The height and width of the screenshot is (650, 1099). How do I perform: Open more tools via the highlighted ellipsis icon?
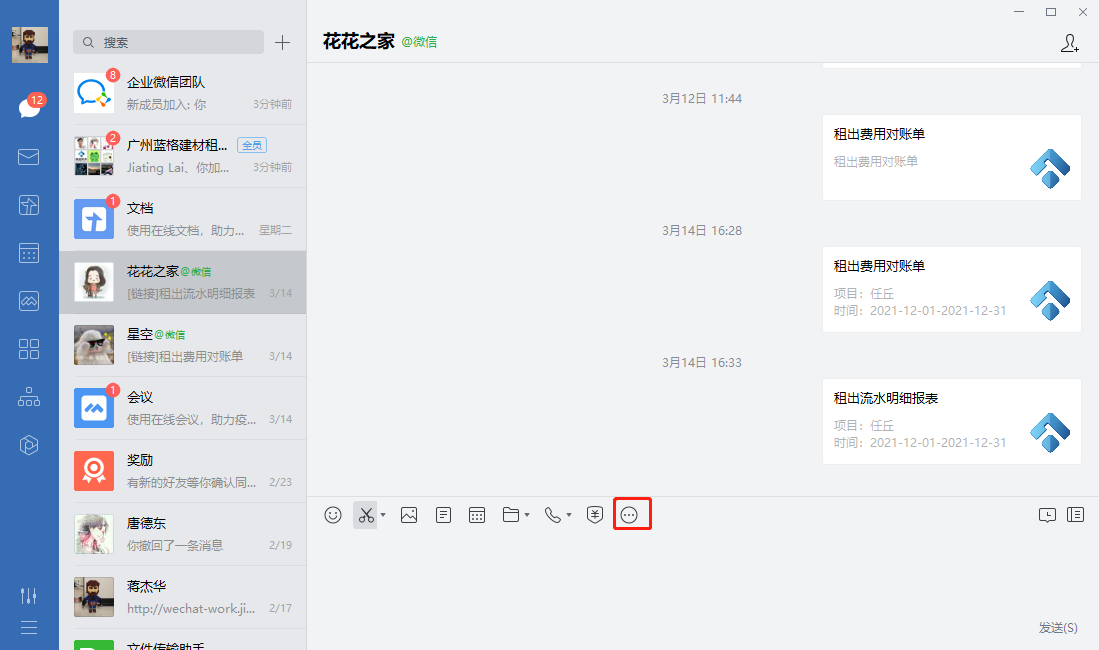(631, 515)
